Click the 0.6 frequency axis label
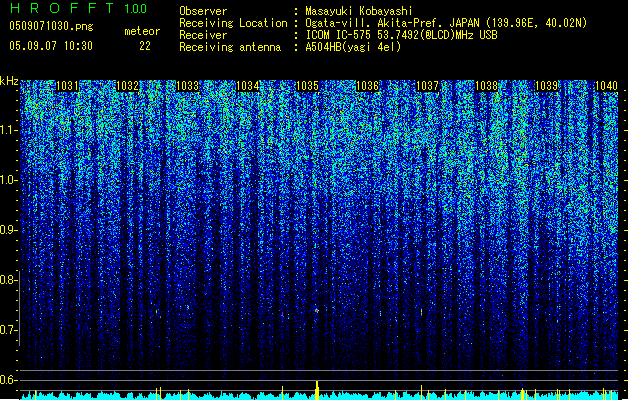Screen dimensions: 629x400 (8, 380)
